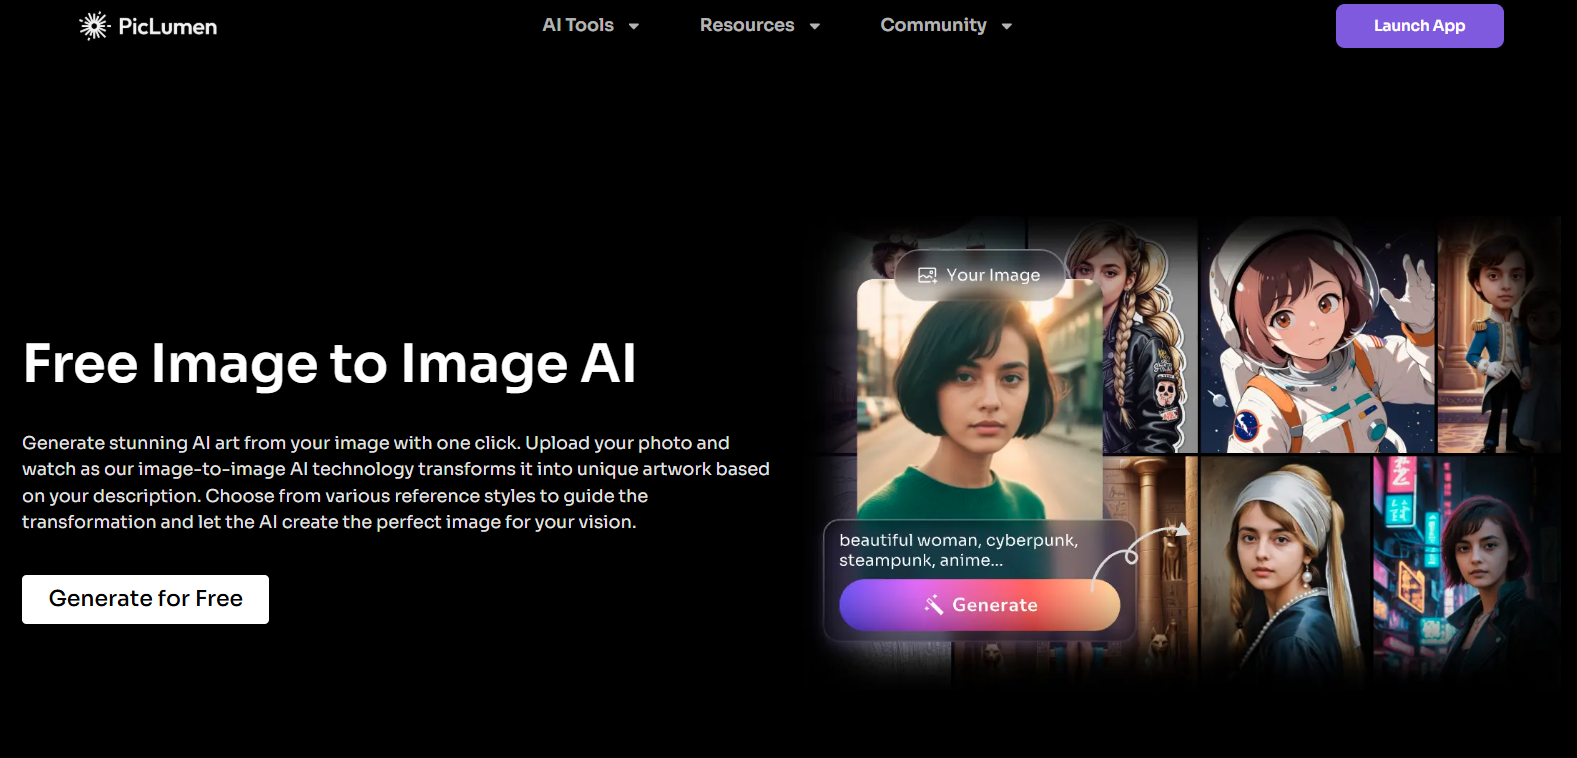Expand the Resources dropdown arrow
1577x758 pixels.
tap(814, 26)
